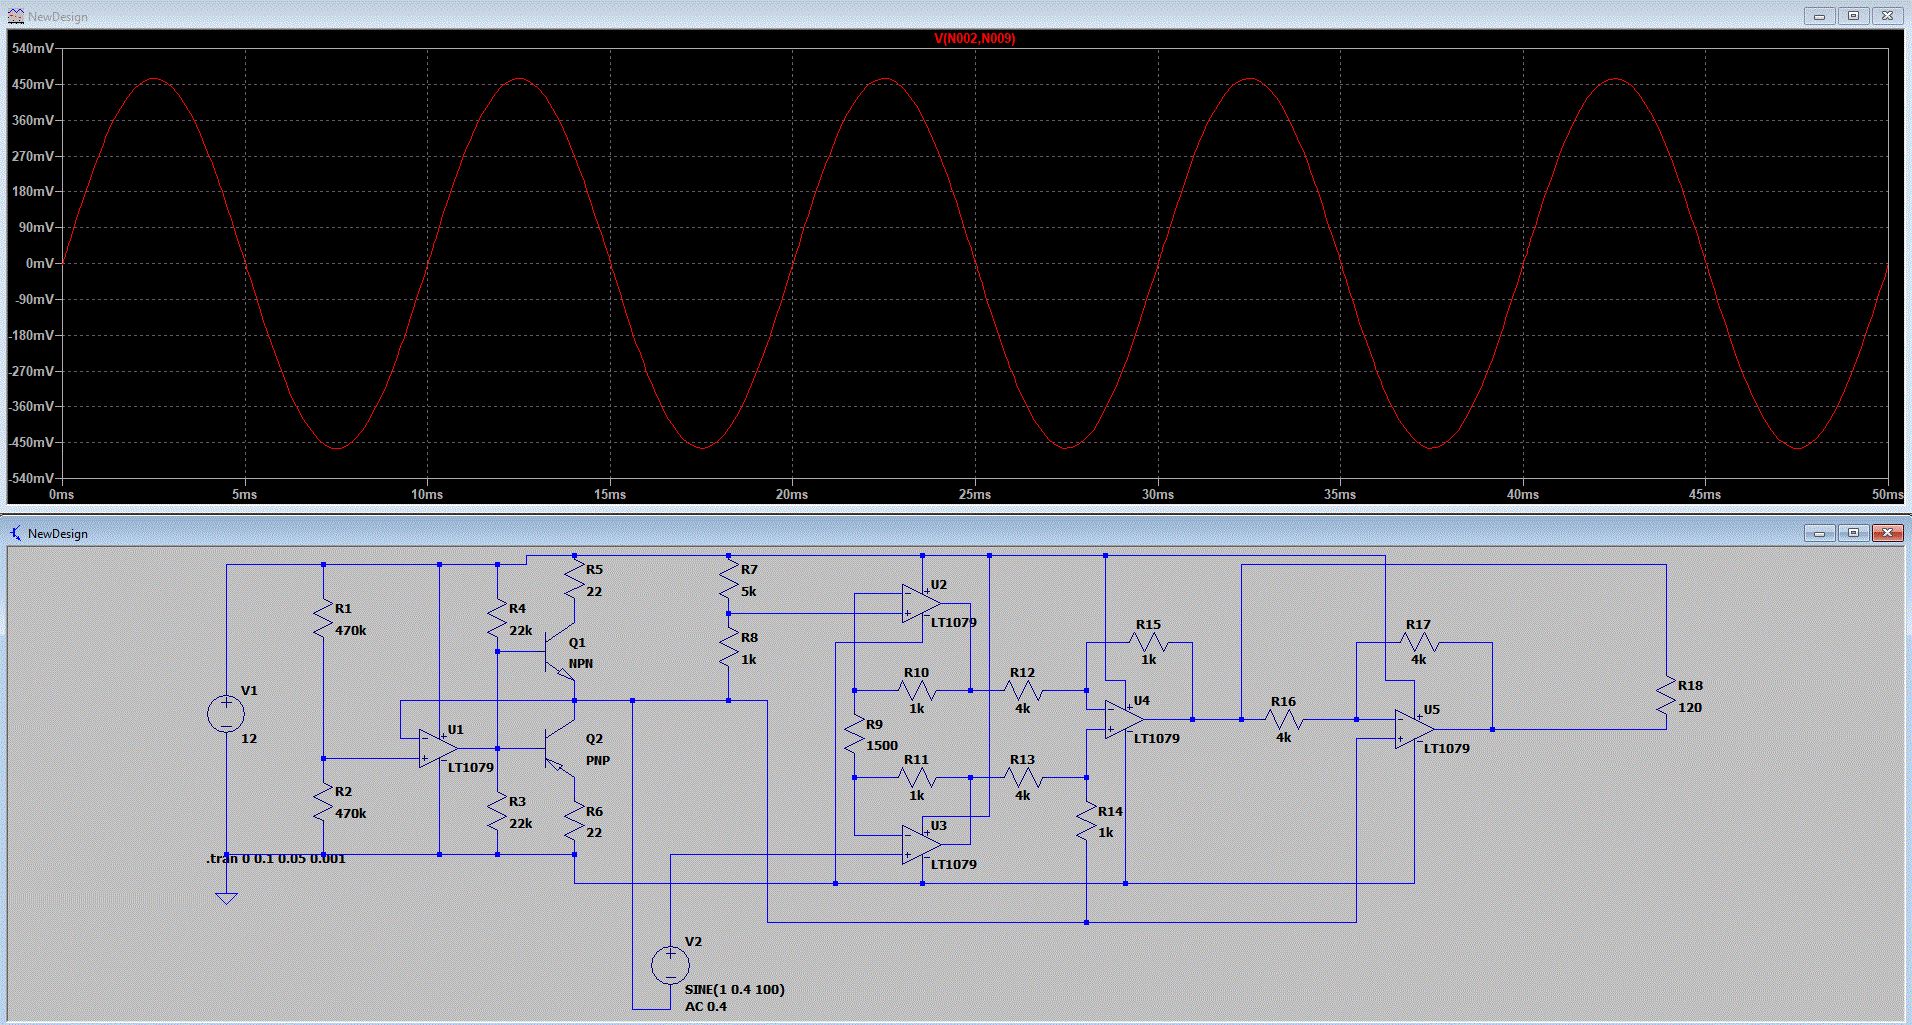Click the schematic window title bar icon
Image resolution: width=1912 pixels, height=1025 pixels.
15,533
